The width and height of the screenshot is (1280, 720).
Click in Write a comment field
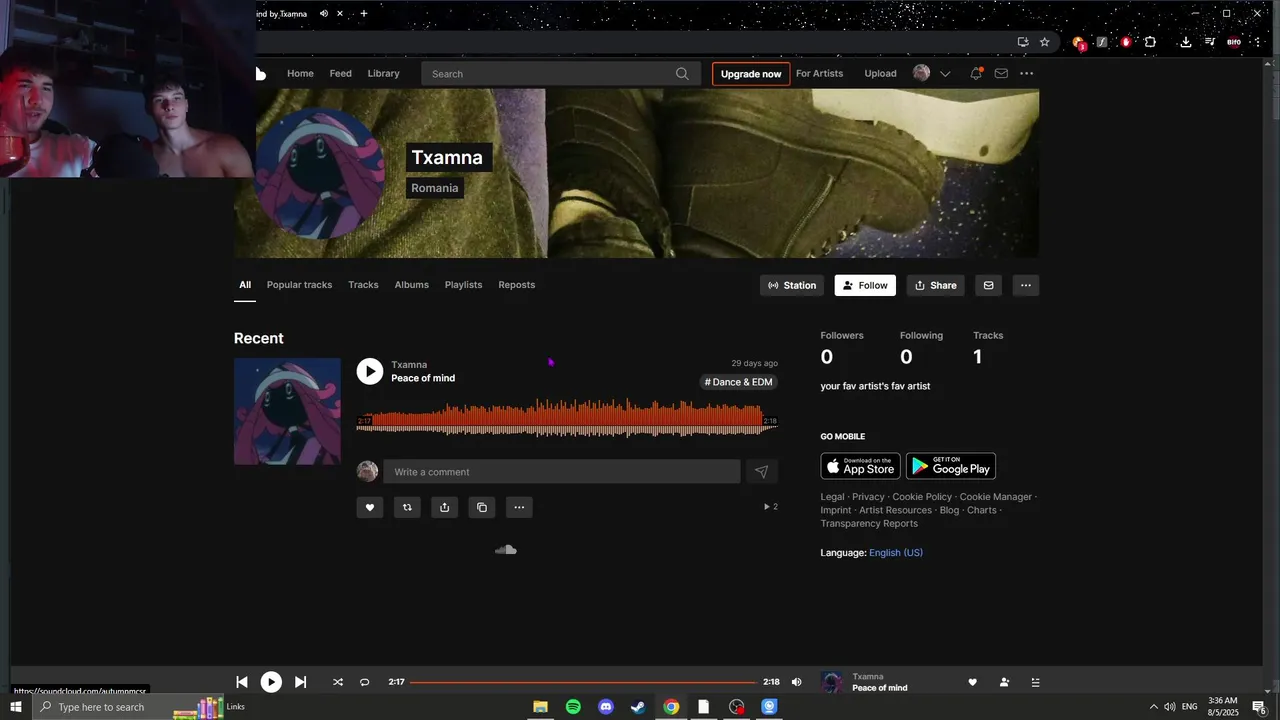pyautogui.click(x=562, y=472)
